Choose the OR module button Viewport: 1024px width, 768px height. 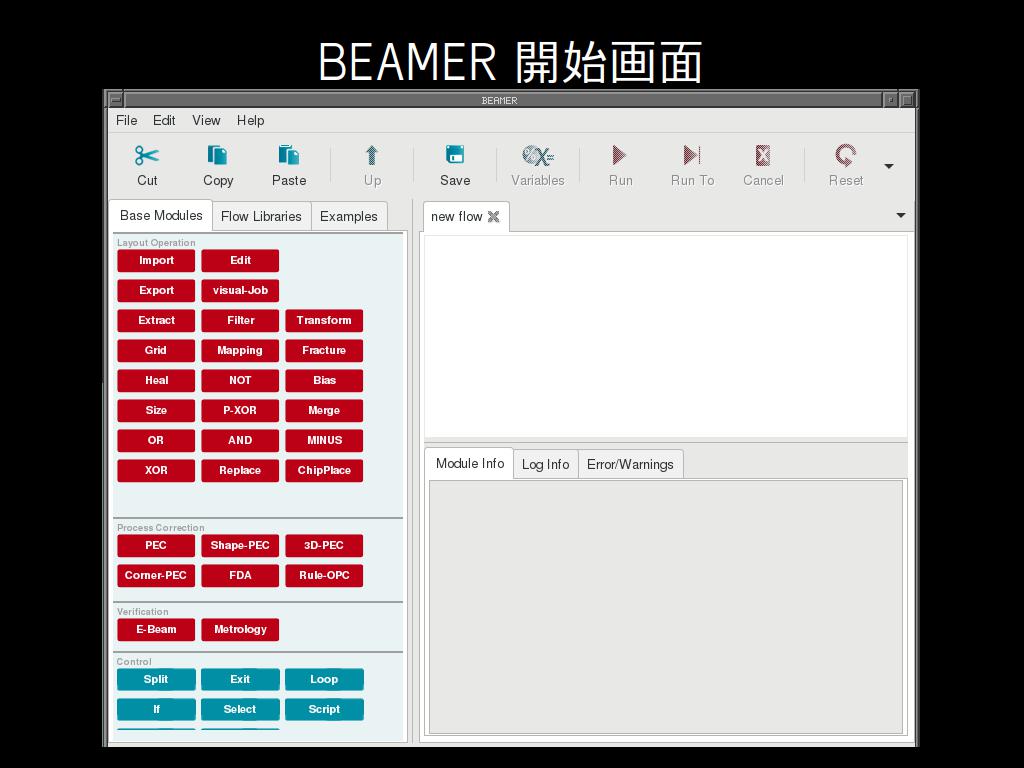tap(156, 441)
